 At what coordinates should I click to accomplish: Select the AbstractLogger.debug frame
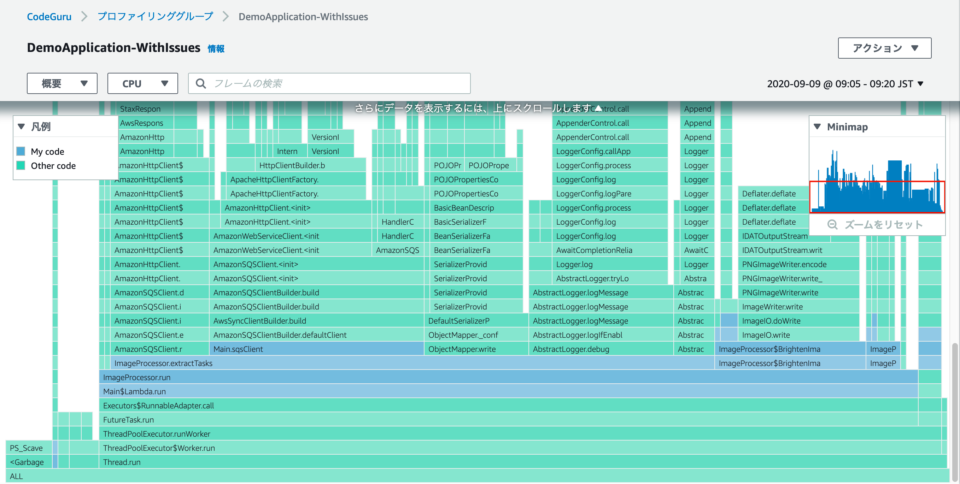pyautogui.click(x=601, y=349)
